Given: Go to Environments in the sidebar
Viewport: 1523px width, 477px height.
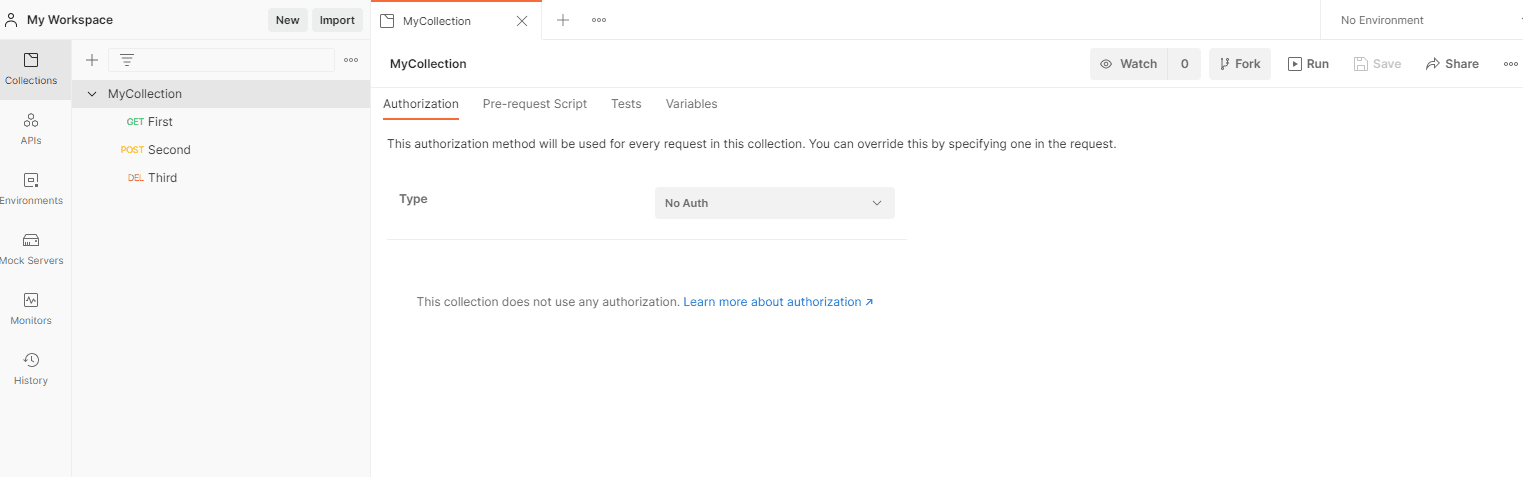Looking at the screenshot, I should [31, 188].
